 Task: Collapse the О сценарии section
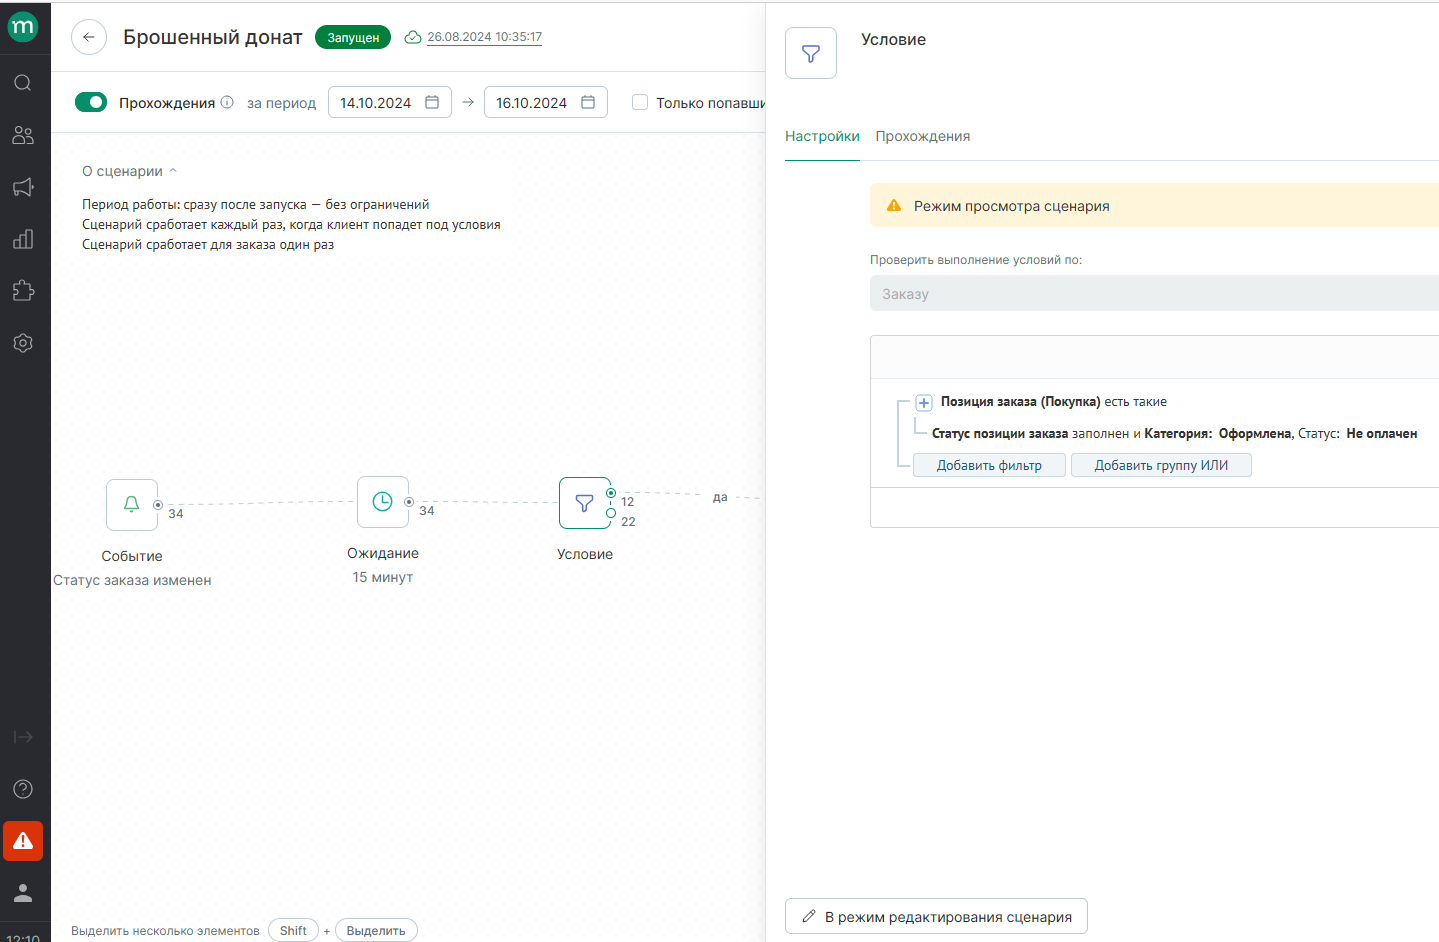(129, 171)
